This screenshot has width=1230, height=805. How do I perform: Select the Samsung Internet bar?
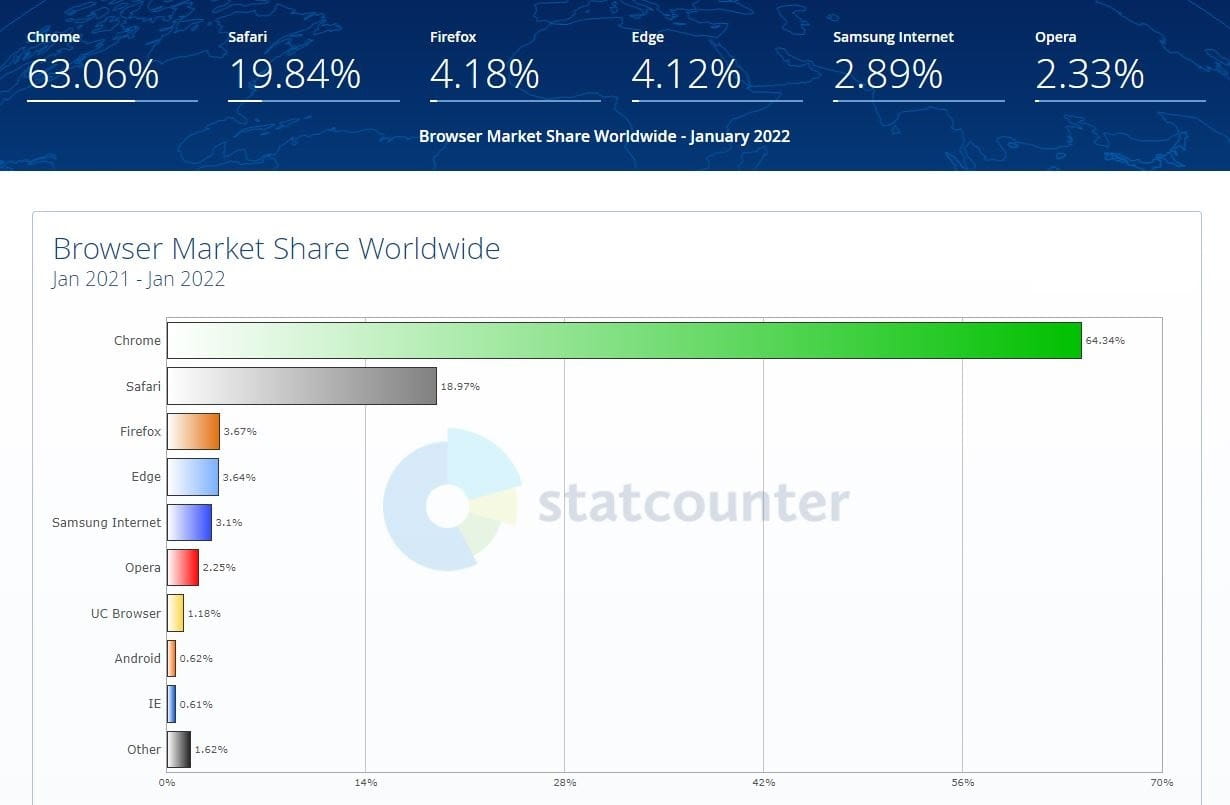tap(188, 522)
